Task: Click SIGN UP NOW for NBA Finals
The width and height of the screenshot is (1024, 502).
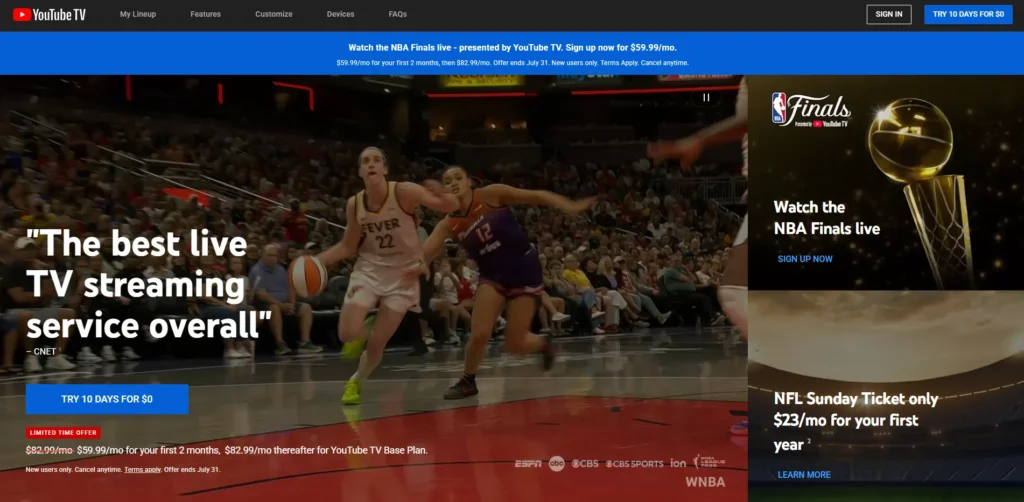Action: point(805,259)
